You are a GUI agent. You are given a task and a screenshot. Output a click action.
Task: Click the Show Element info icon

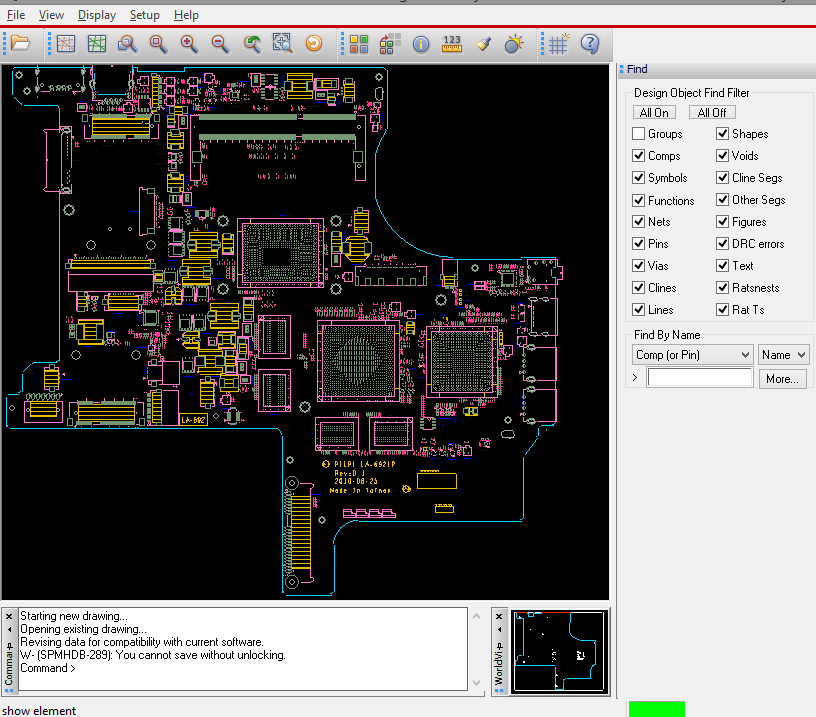421,44
